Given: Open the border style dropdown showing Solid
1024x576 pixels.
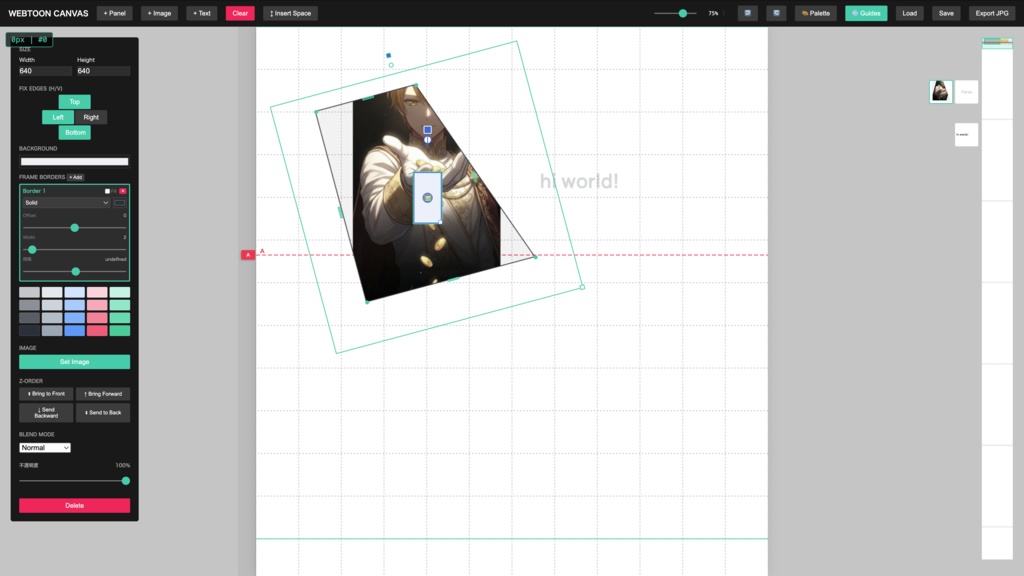Looking at the screenshot, I should coord(66,202).
